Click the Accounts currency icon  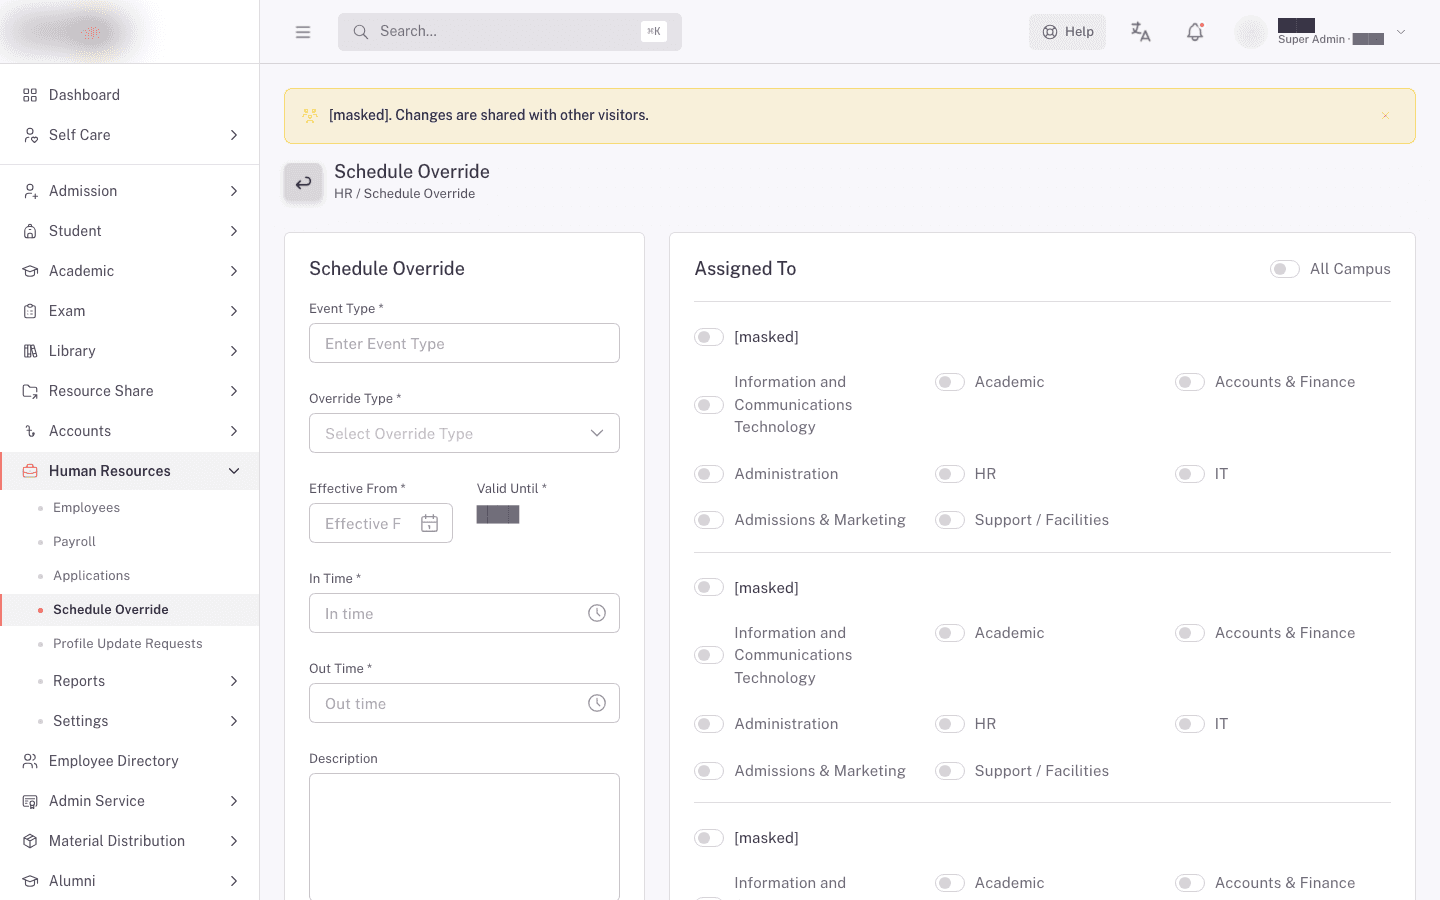click(30, 431)
